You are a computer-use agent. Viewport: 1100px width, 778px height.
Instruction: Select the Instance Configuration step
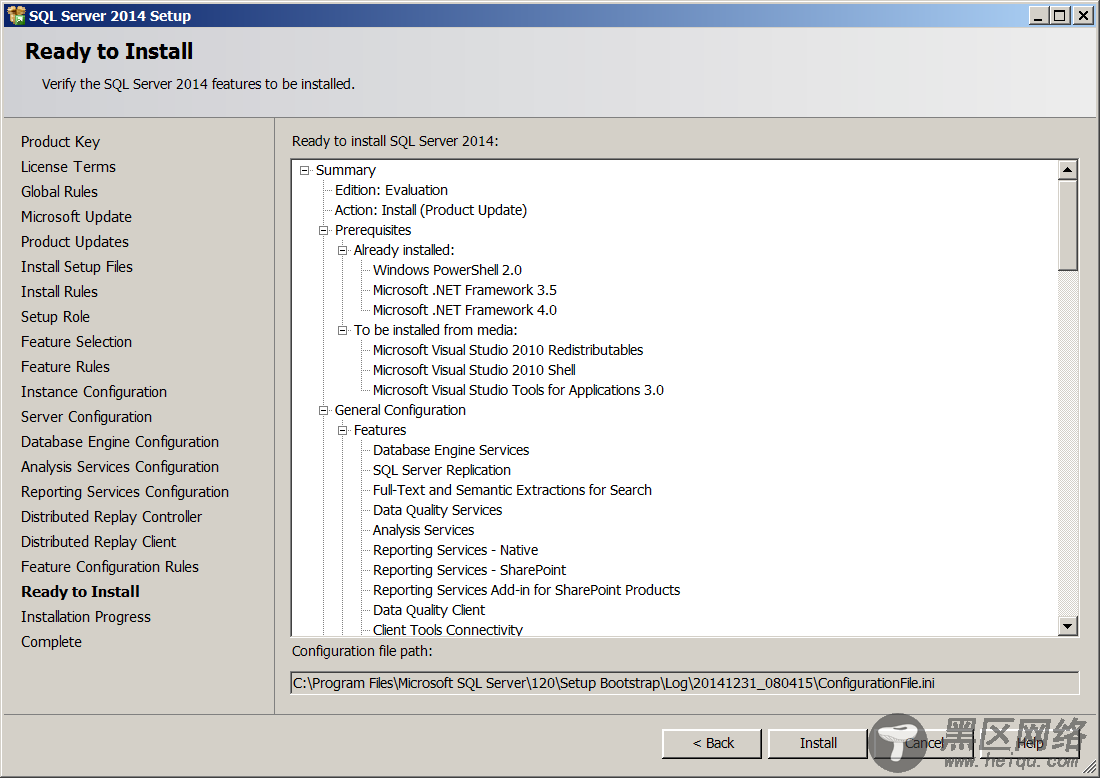point(94,392)
